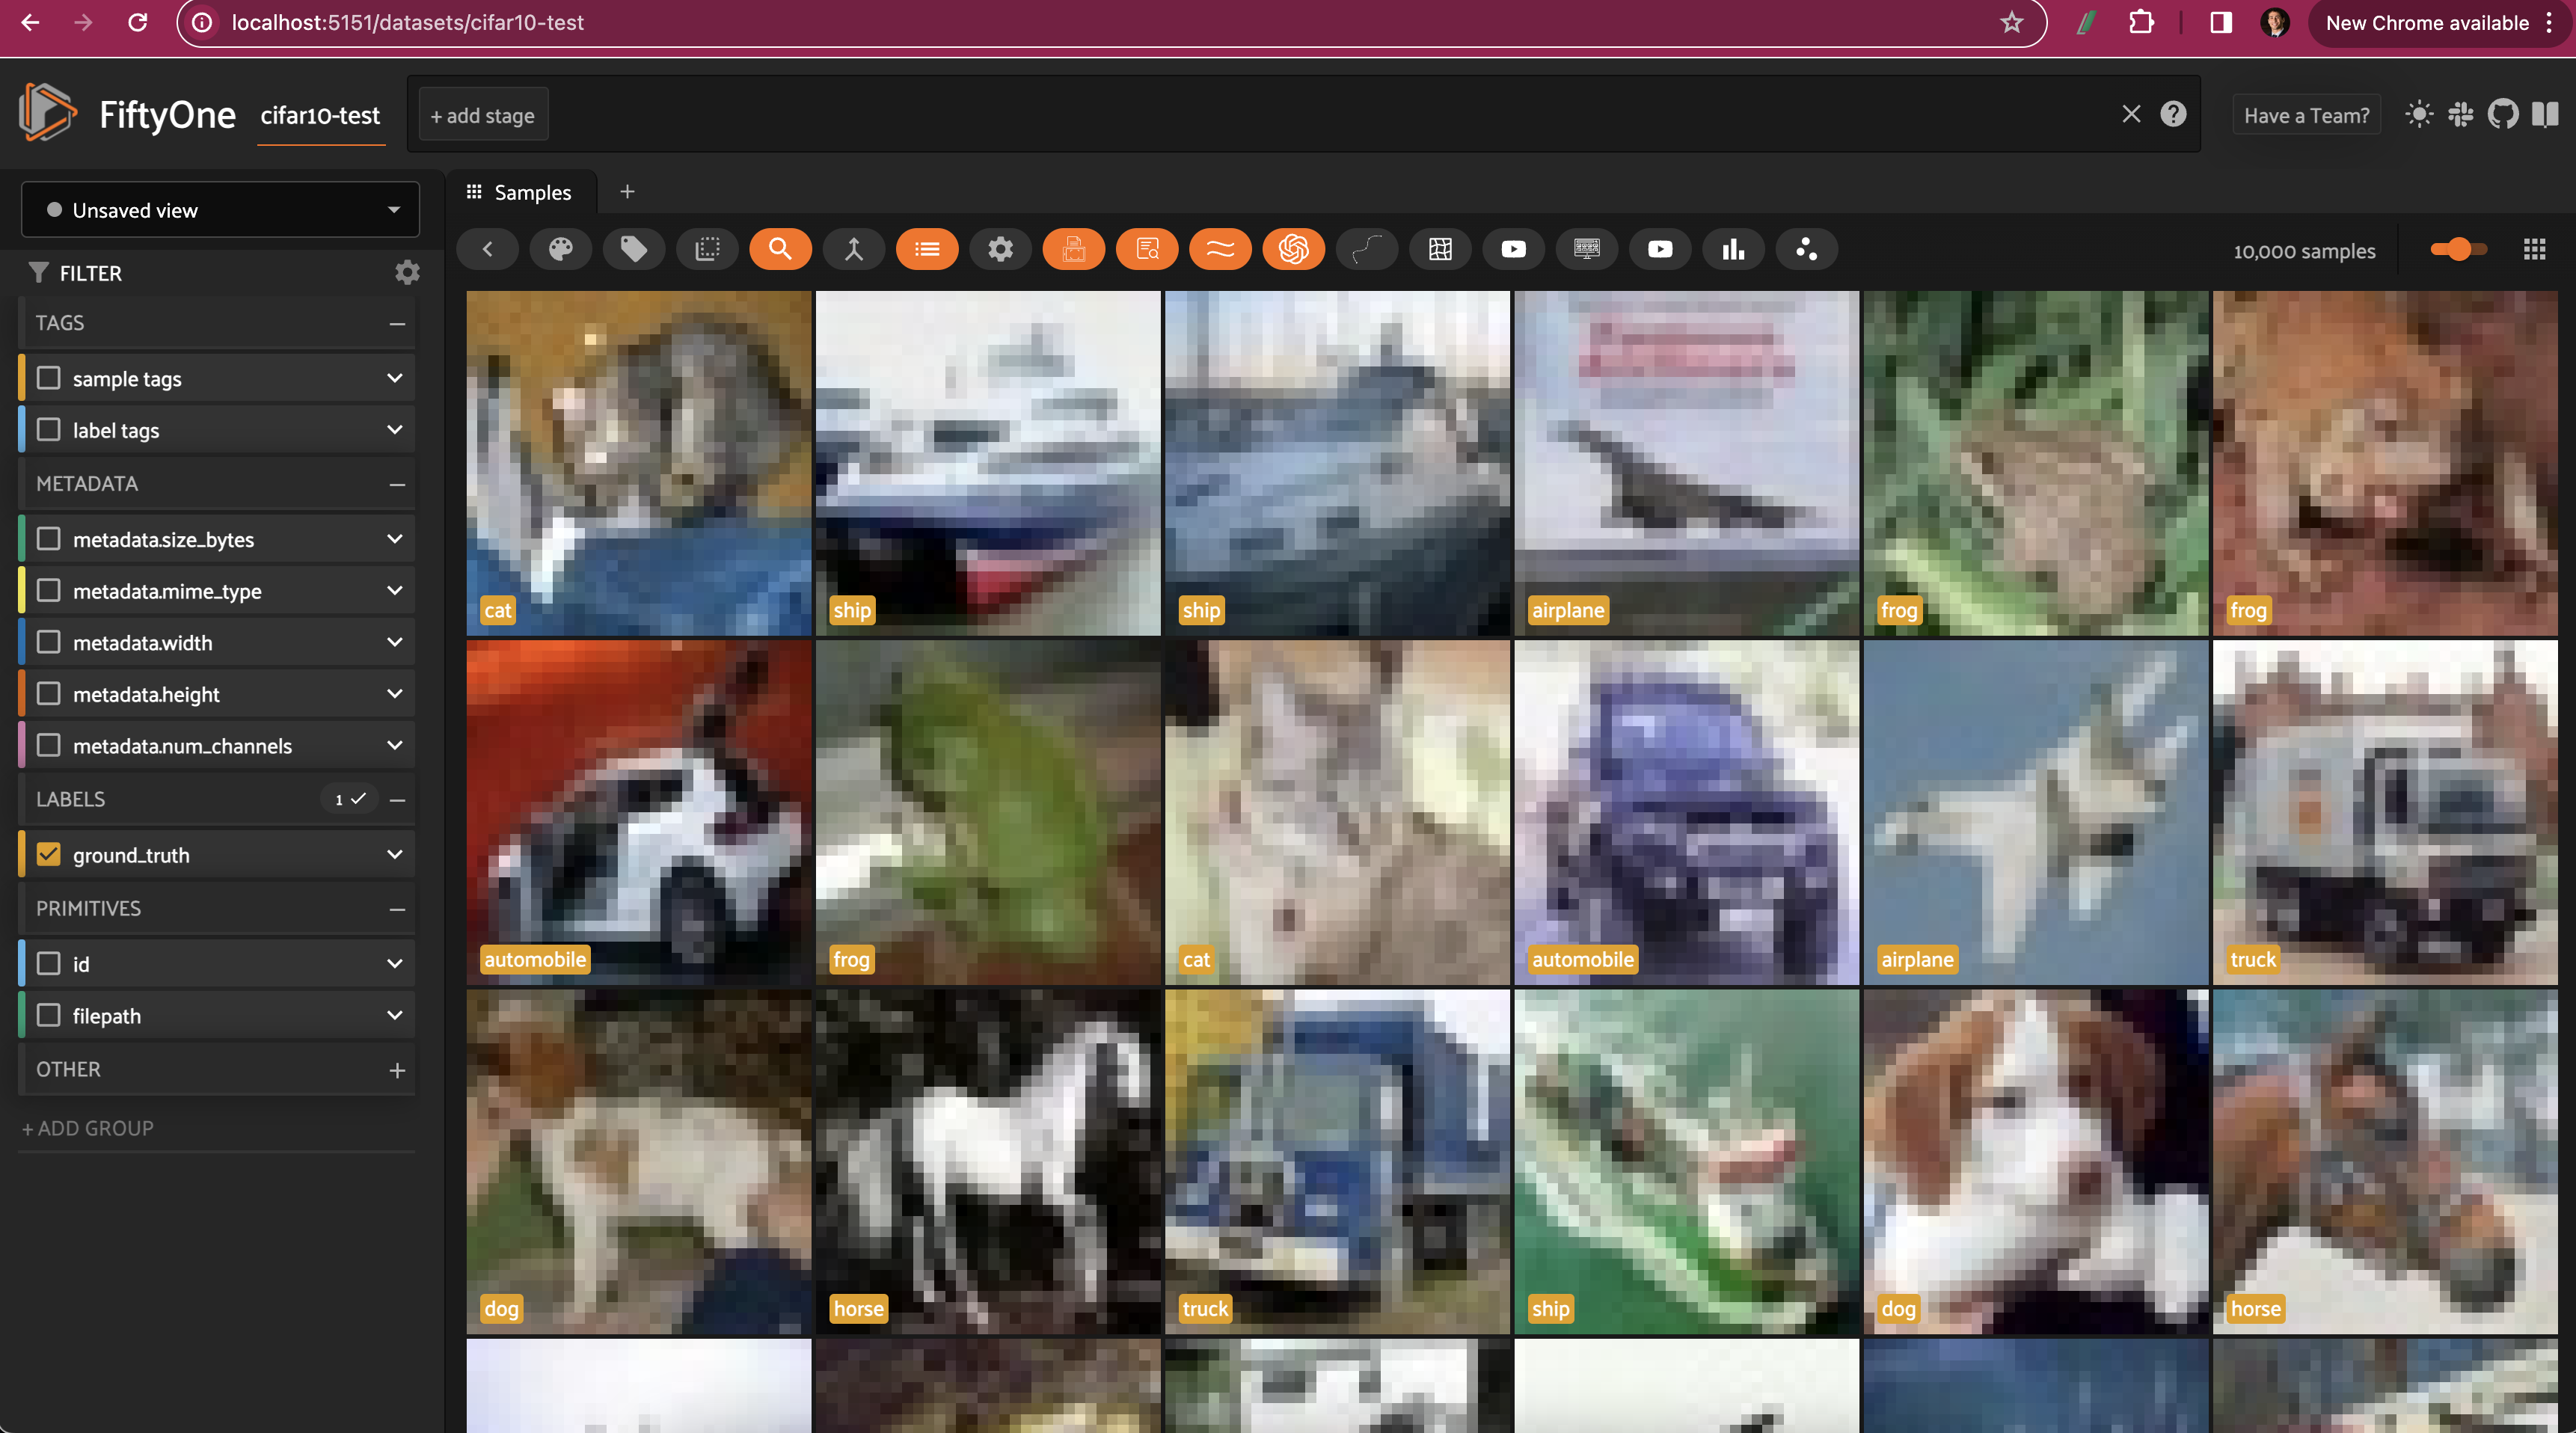Image resolution: width=2576 pixels, height=1433 pixels.
Task: Click the tag samples icon
Action: 634,249
